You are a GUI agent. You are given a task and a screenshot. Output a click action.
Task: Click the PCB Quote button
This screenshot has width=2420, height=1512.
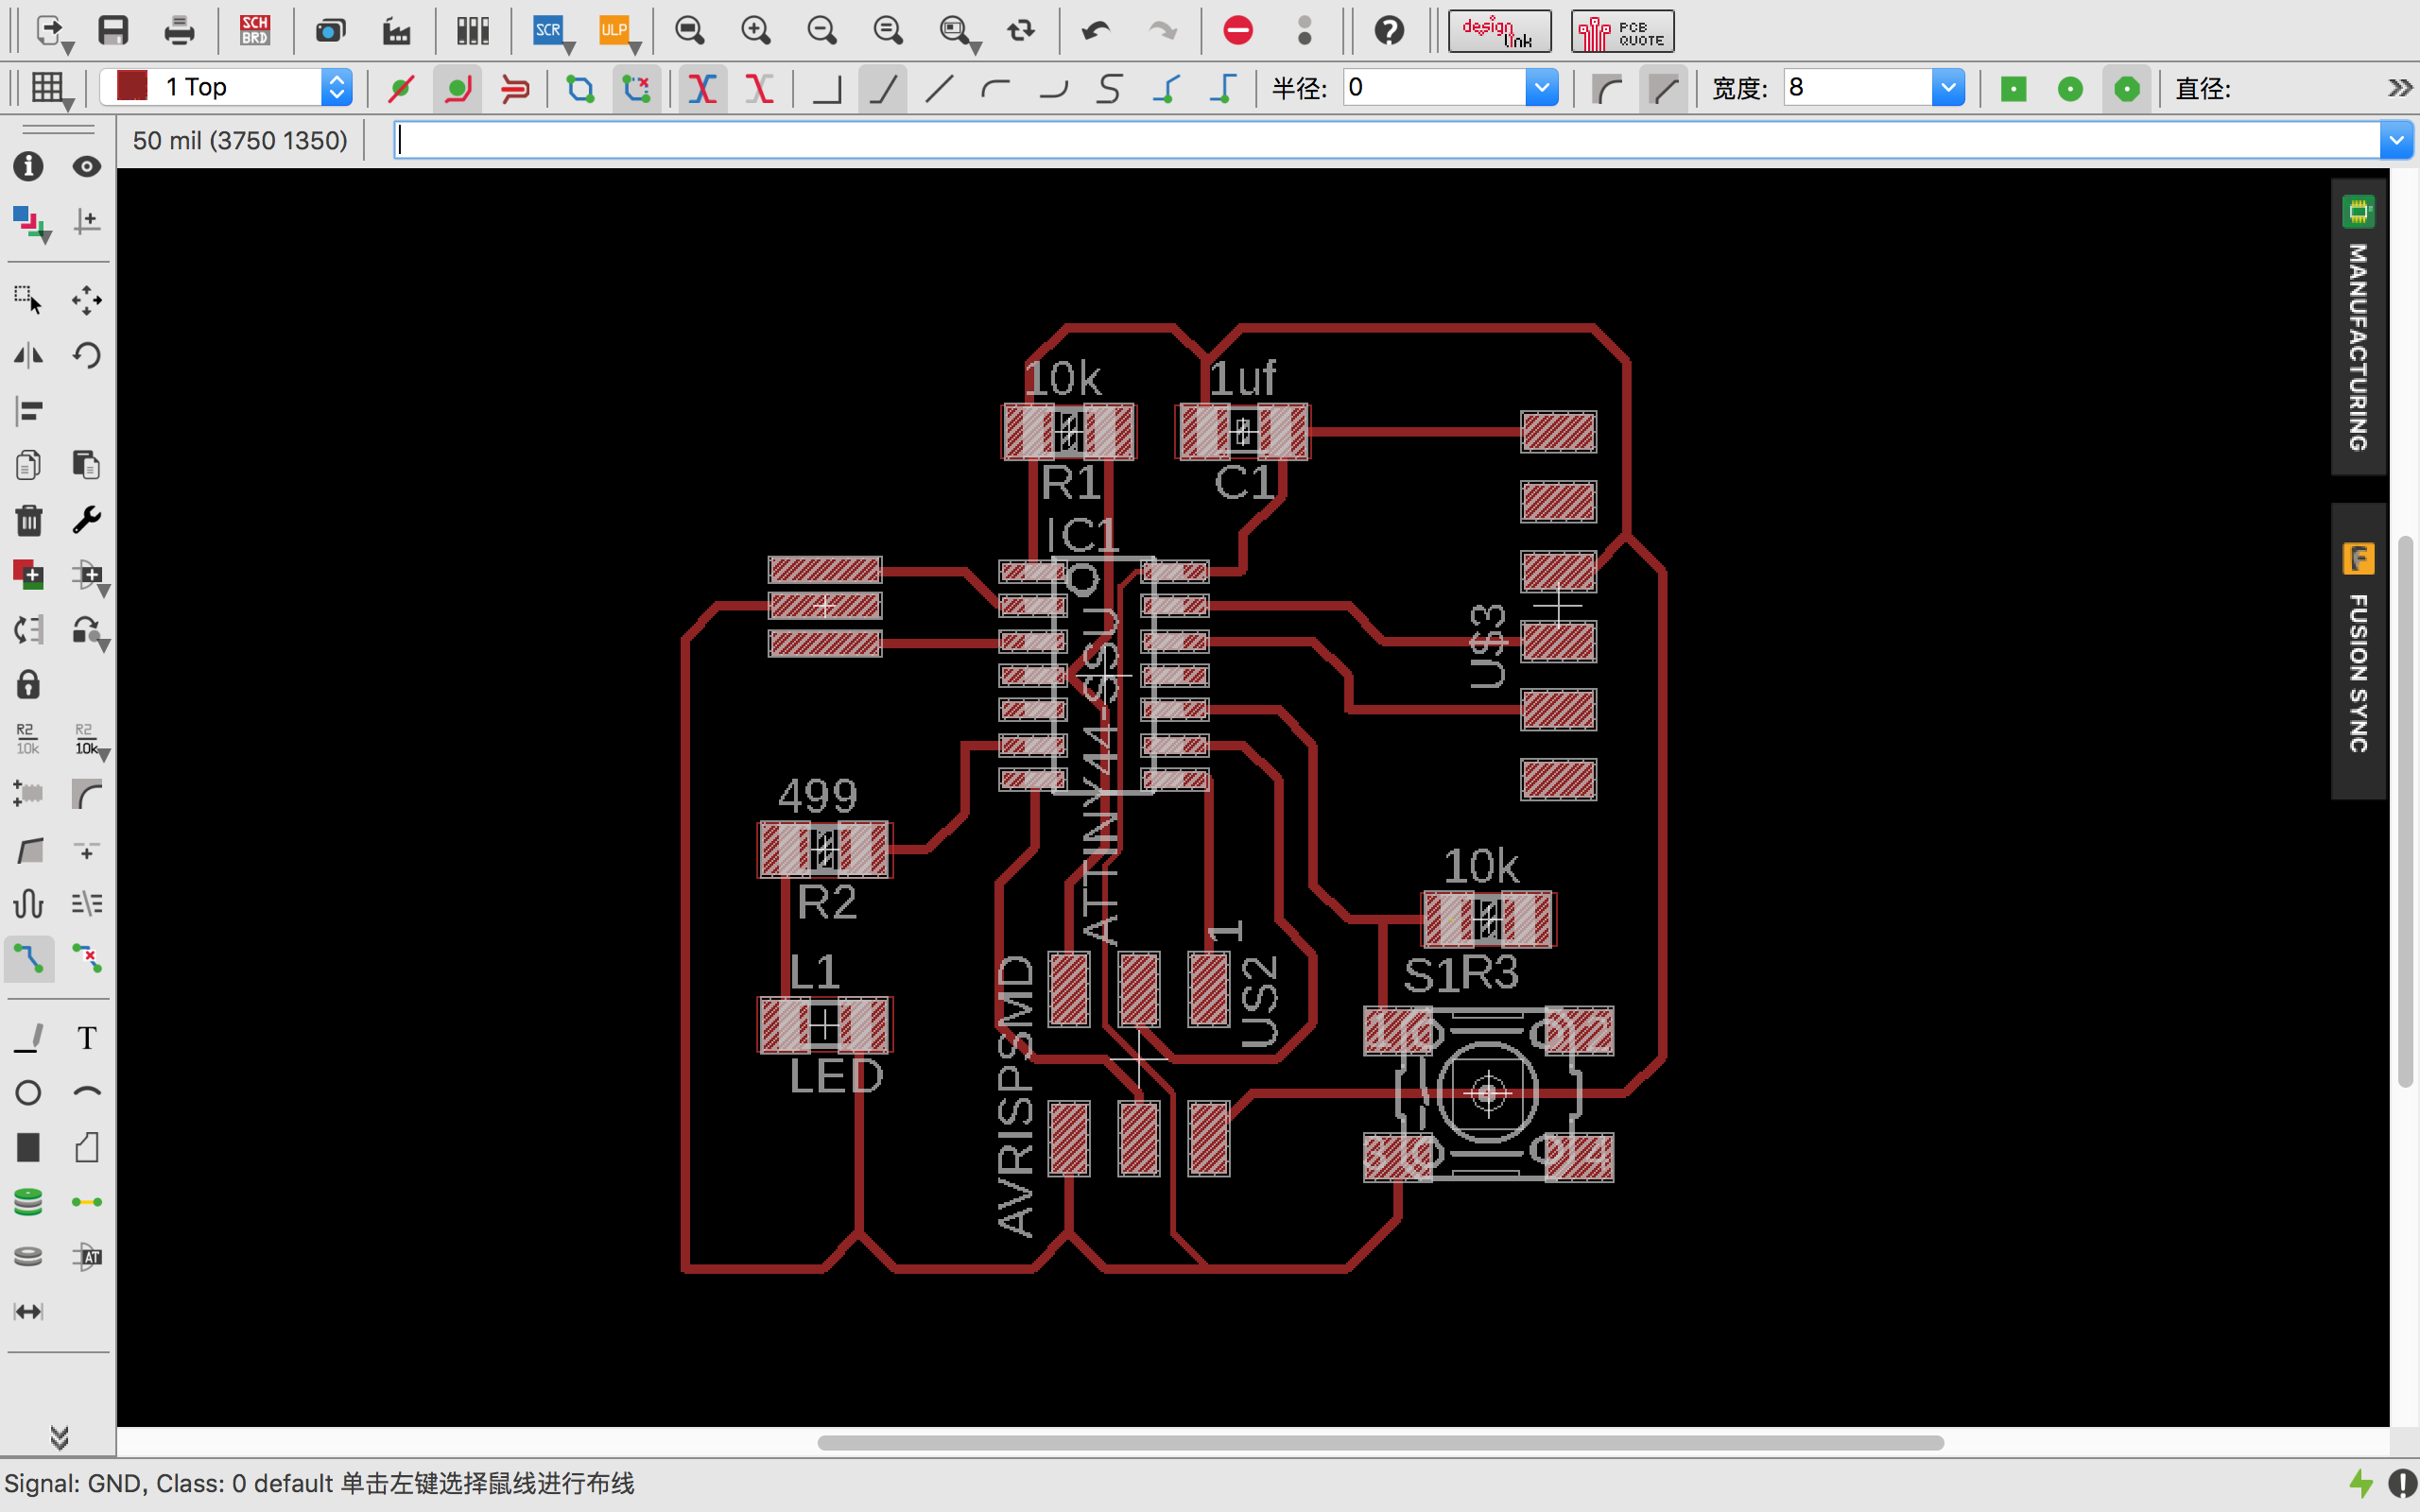click(x=1622, y=32)
